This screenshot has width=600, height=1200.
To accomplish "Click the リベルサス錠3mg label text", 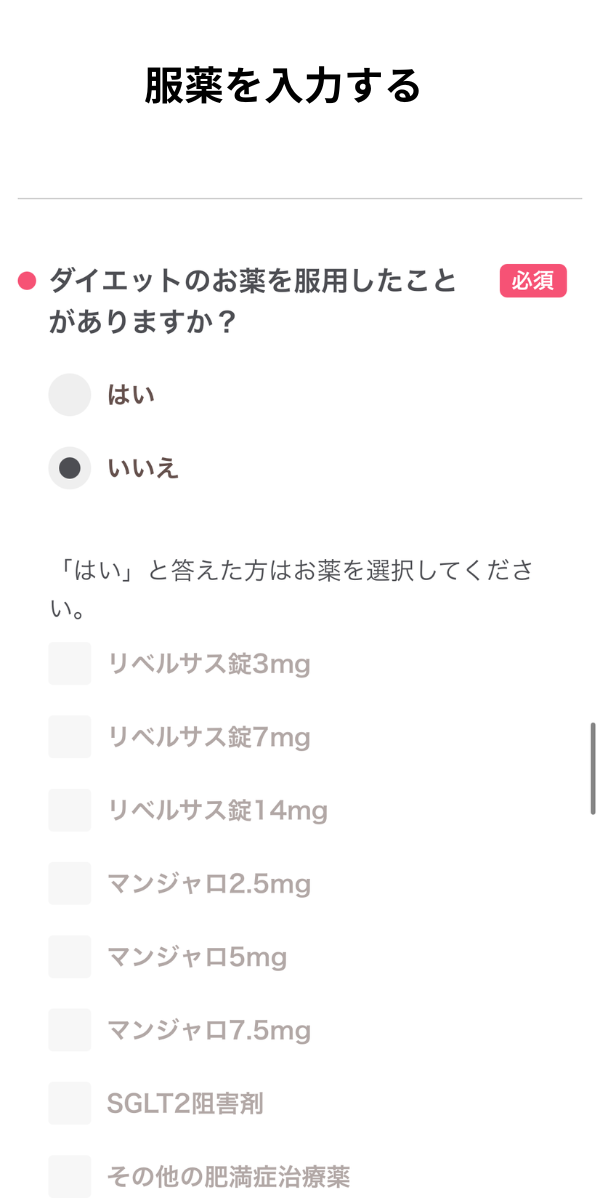I will coord(209,664).
